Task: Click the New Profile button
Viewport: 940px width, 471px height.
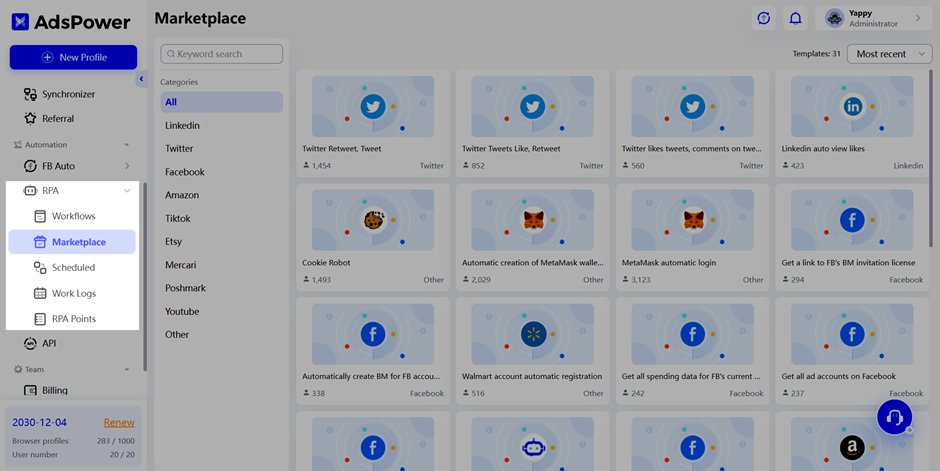Action: click(x=73, y=58)
